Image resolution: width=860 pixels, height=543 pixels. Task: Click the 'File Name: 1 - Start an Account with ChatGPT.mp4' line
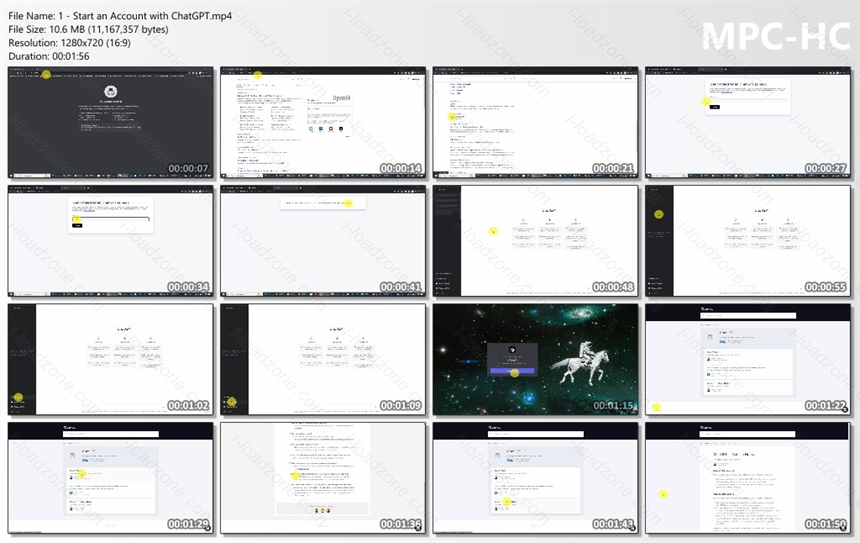(120, 16)
